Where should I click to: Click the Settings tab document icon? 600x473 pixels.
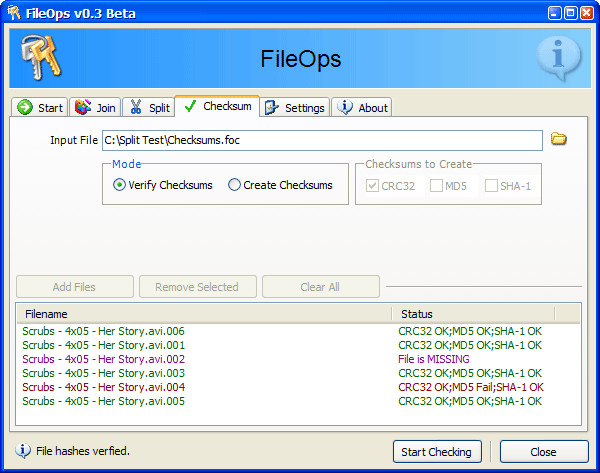[271, 108]
